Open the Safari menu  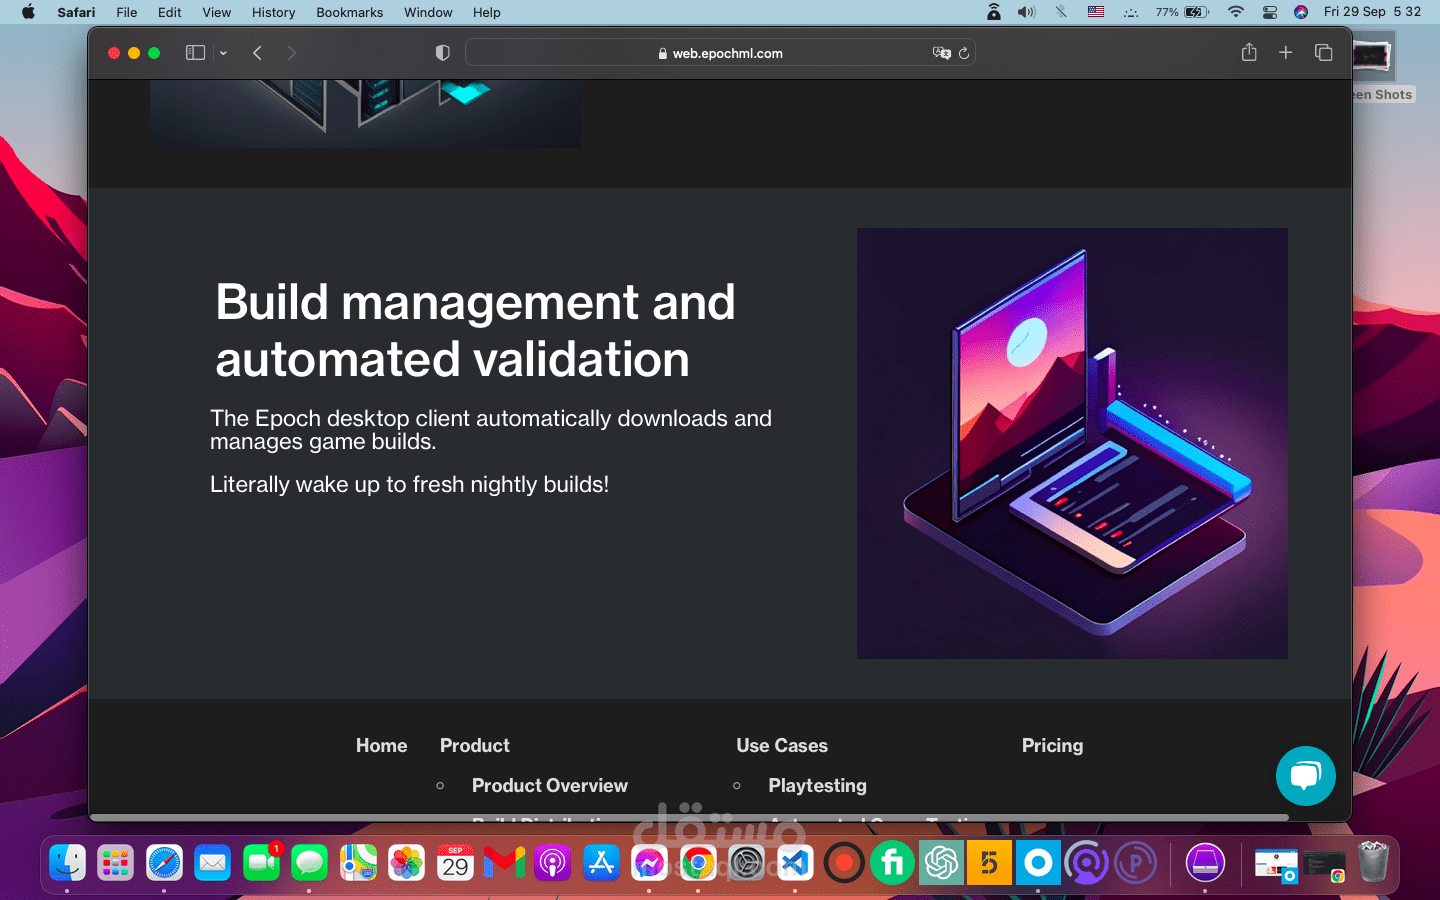tap(76, 12)
